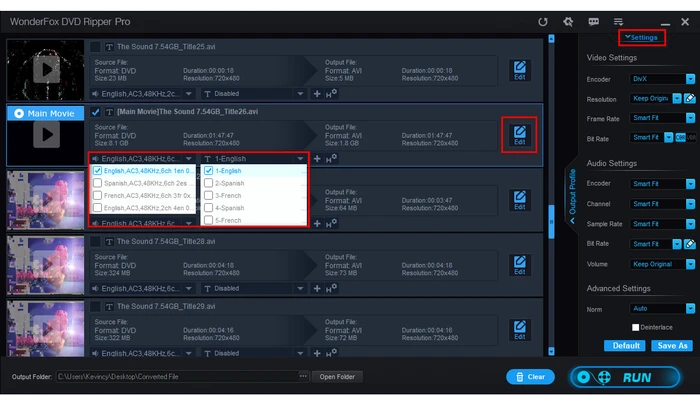Enable the Deinterlace checkbox
This screenshot has height=407, width=700.
click(x=636, y=328)
